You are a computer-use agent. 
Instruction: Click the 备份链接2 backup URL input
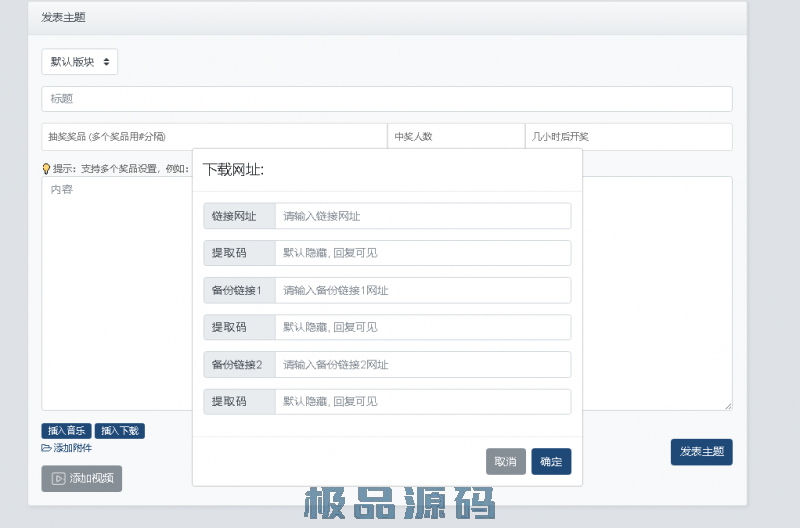tap(422, 364)
